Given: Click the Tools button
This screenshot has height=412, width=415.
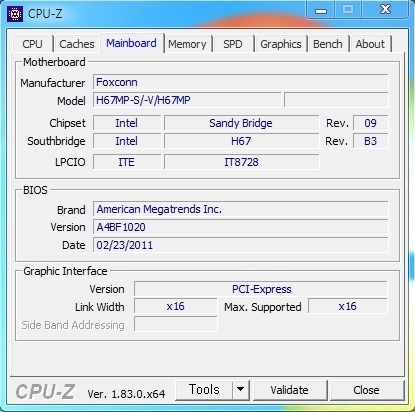Looking at the screenshot, I should [204, 390].
